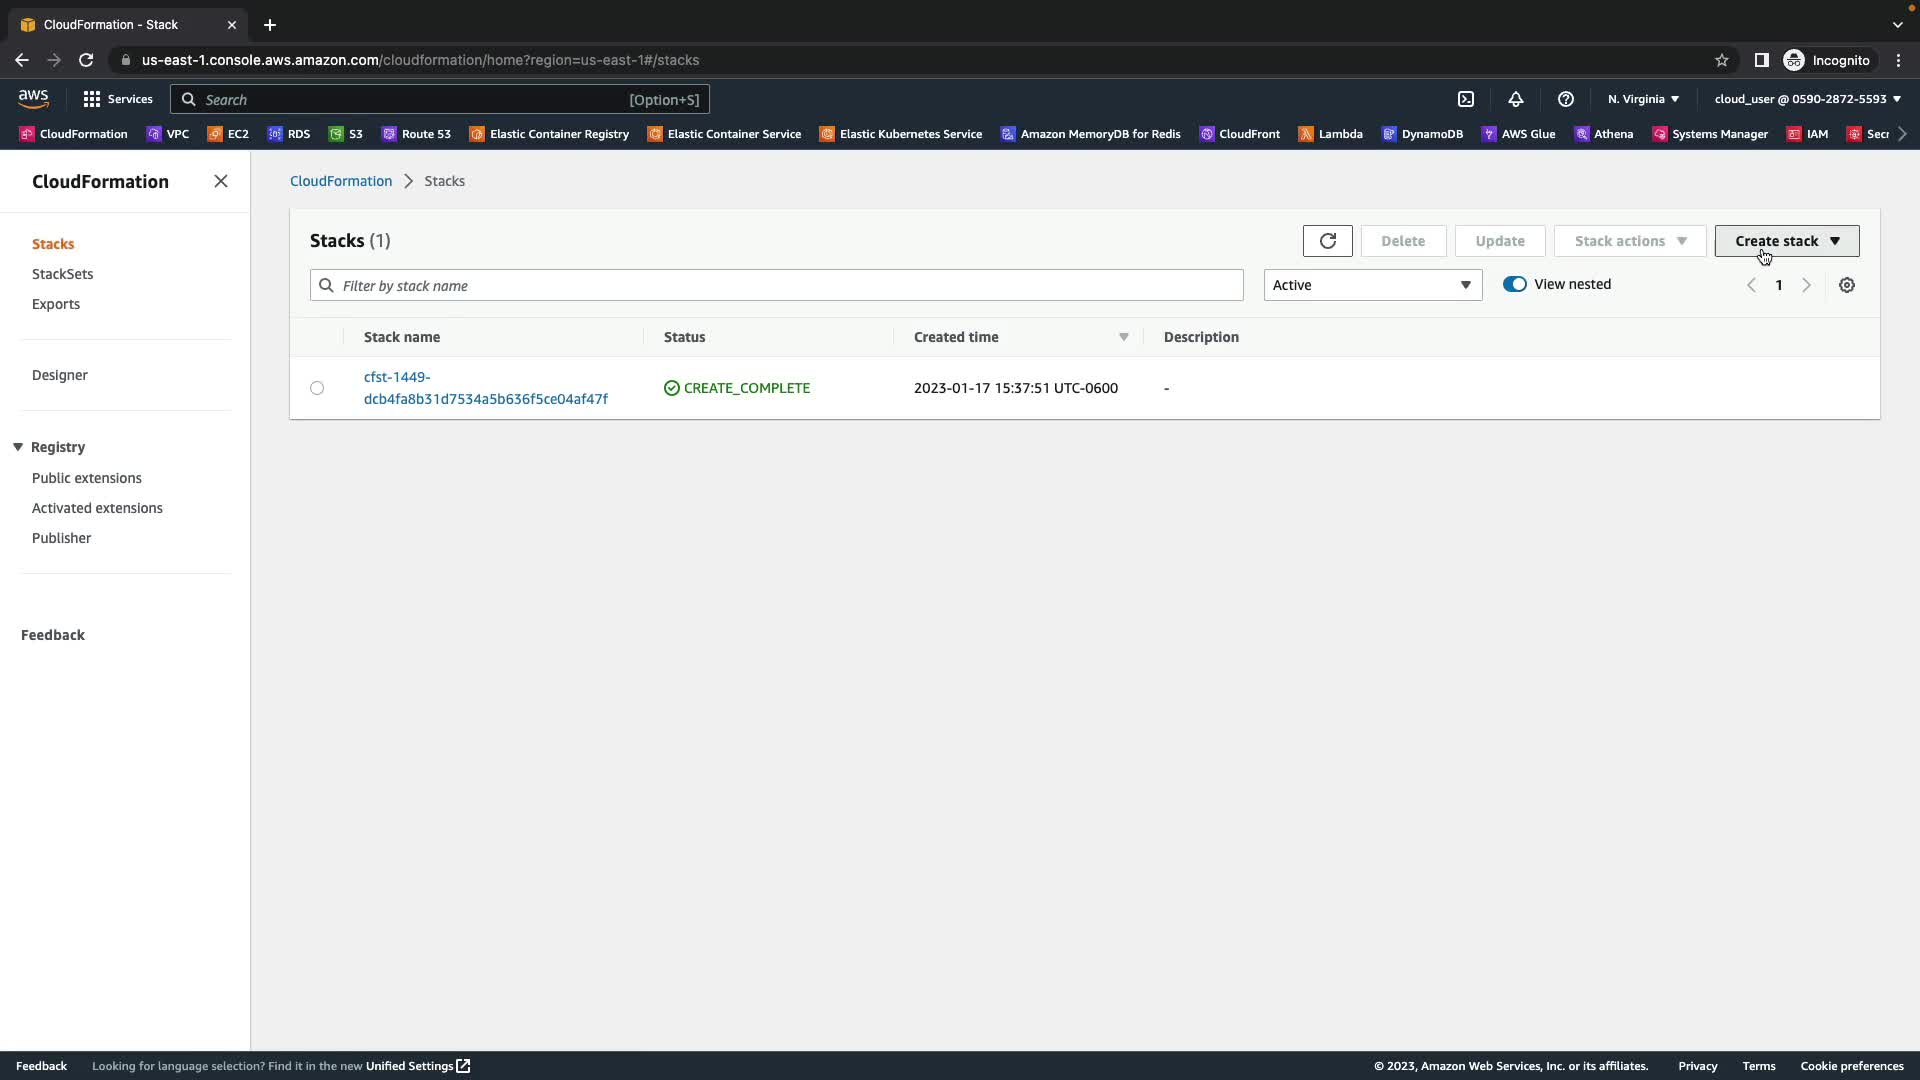Go to StackSets in sidebar
1920x1080 pixels.
click(x=62, y=274)
